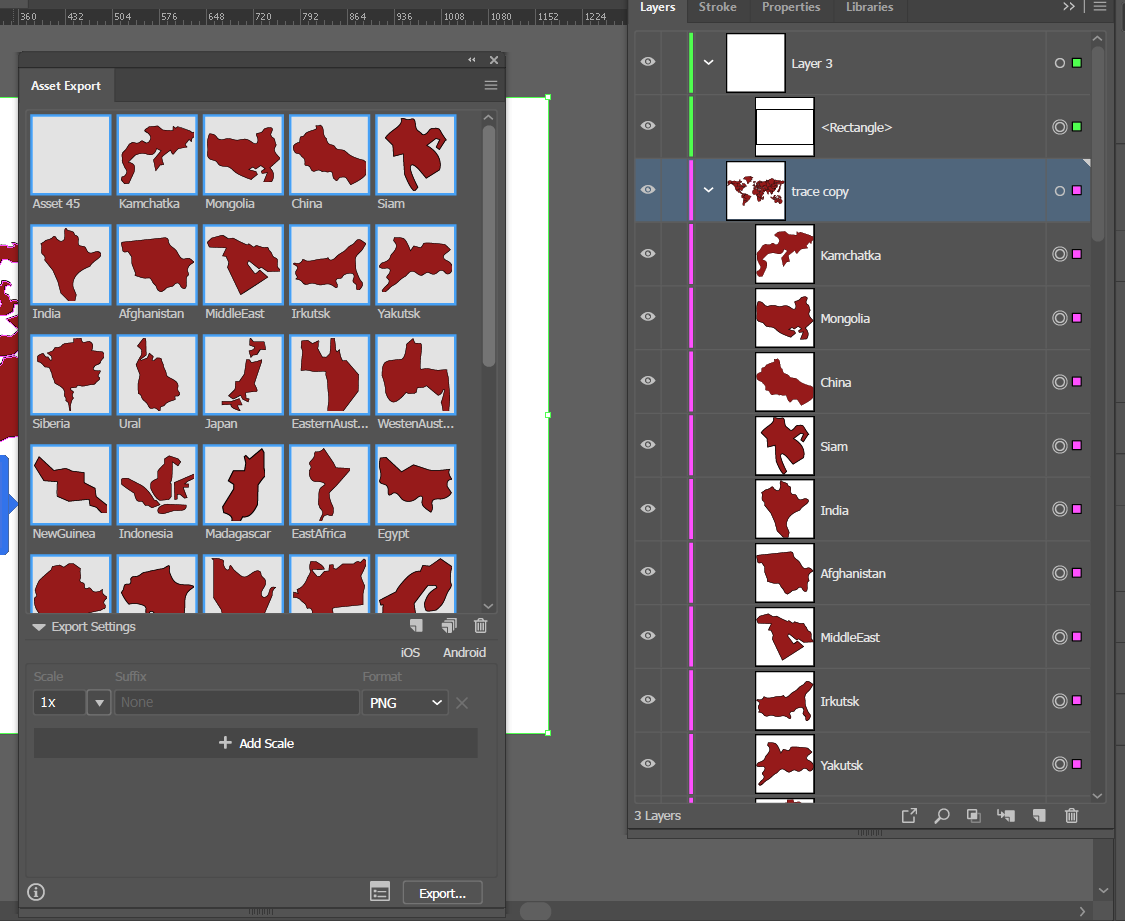Click Suffix input field

point(237,702)
